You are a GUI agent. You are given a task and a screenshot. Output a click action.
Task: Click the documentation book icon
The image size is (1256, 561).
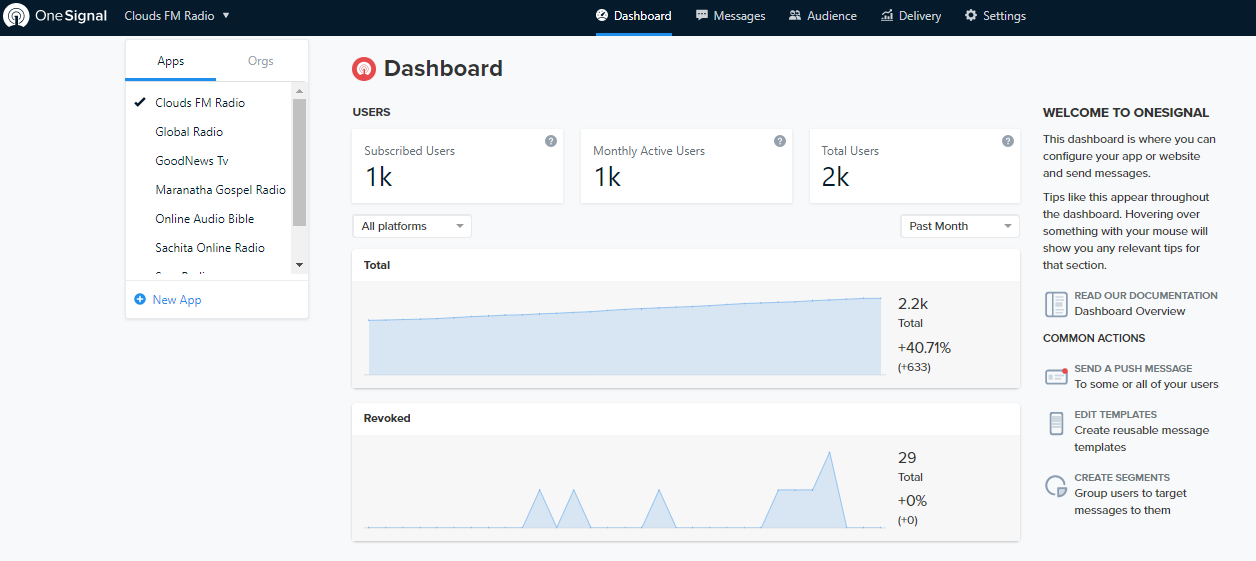pyautogui.click(x=1055, y=304)
